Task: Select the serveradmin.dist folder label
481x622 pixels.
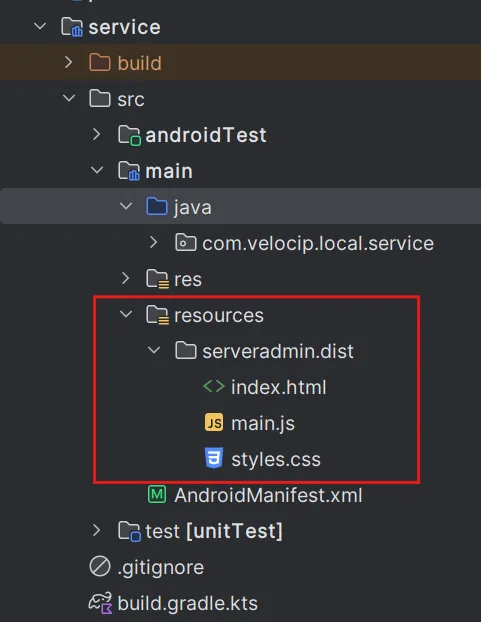Action: click(x=278, y=351)
